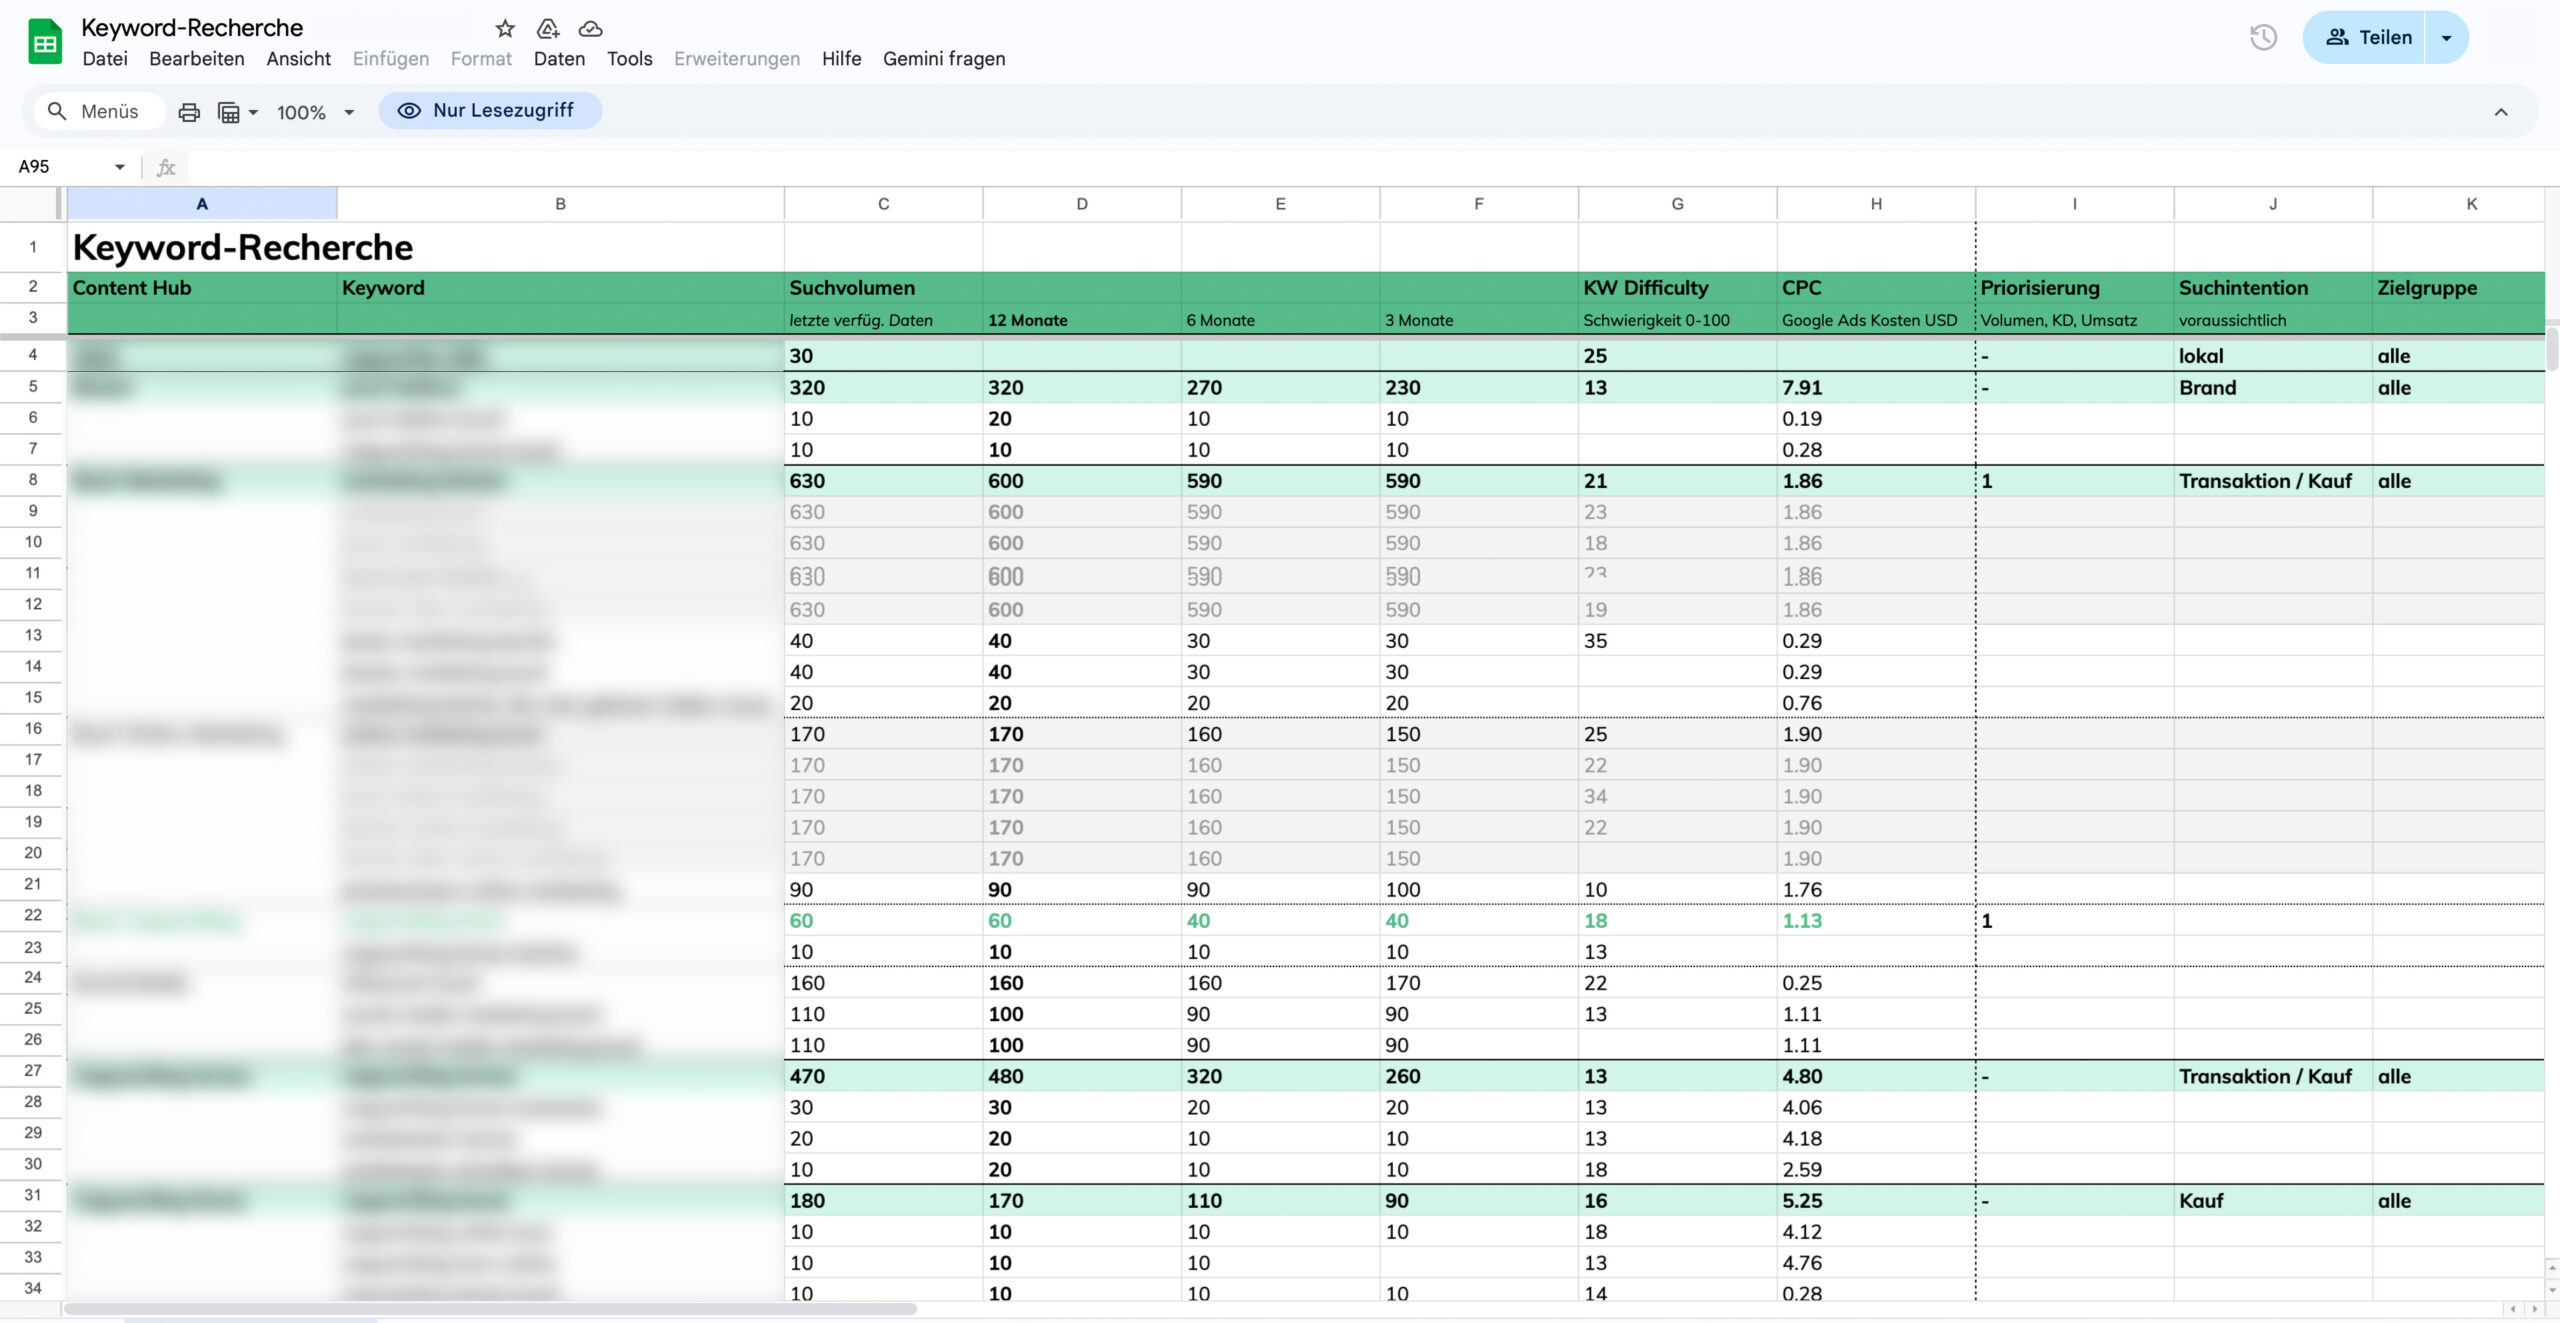
Task: Open the Datei menu
Action: point(105,59)
